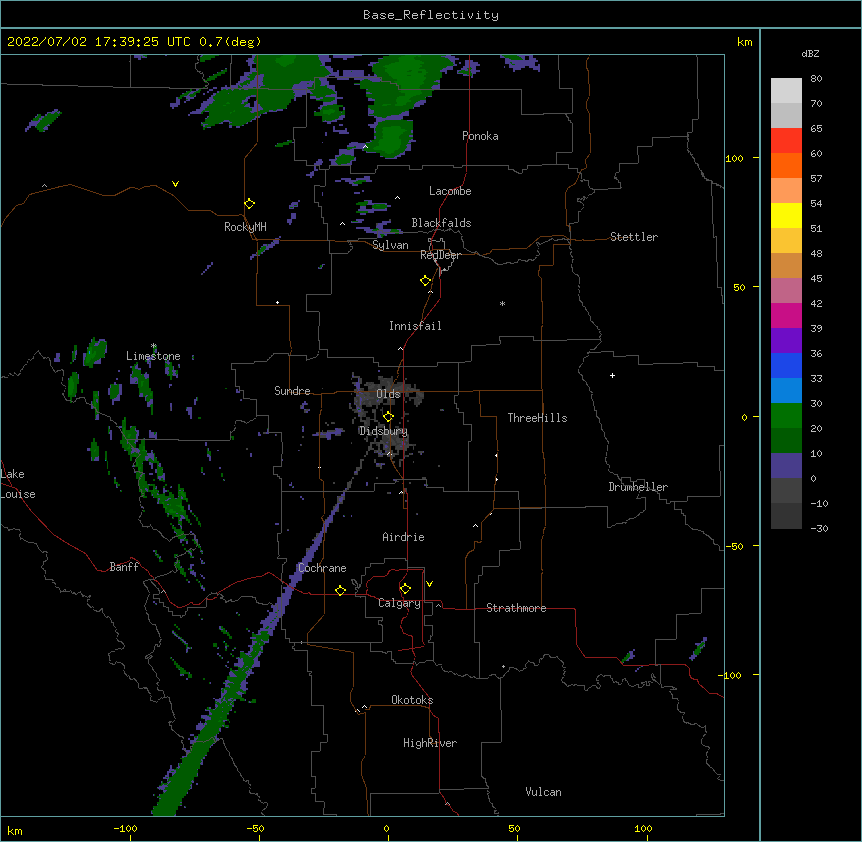The height and width of the screenshot is (842, 862).
Task: Pick the slate purple 0-10 dBZ swatch
Action: [x=786, y=466]
